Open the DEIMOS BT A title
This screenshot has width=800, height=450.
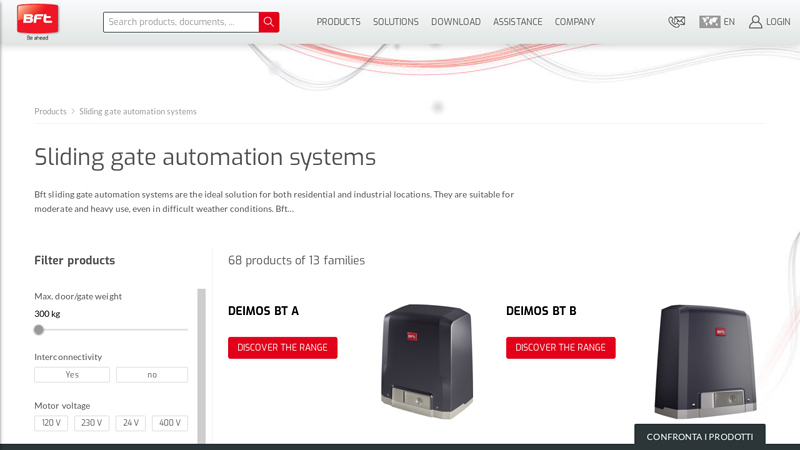pyautogui.click(x=263, y=311)
